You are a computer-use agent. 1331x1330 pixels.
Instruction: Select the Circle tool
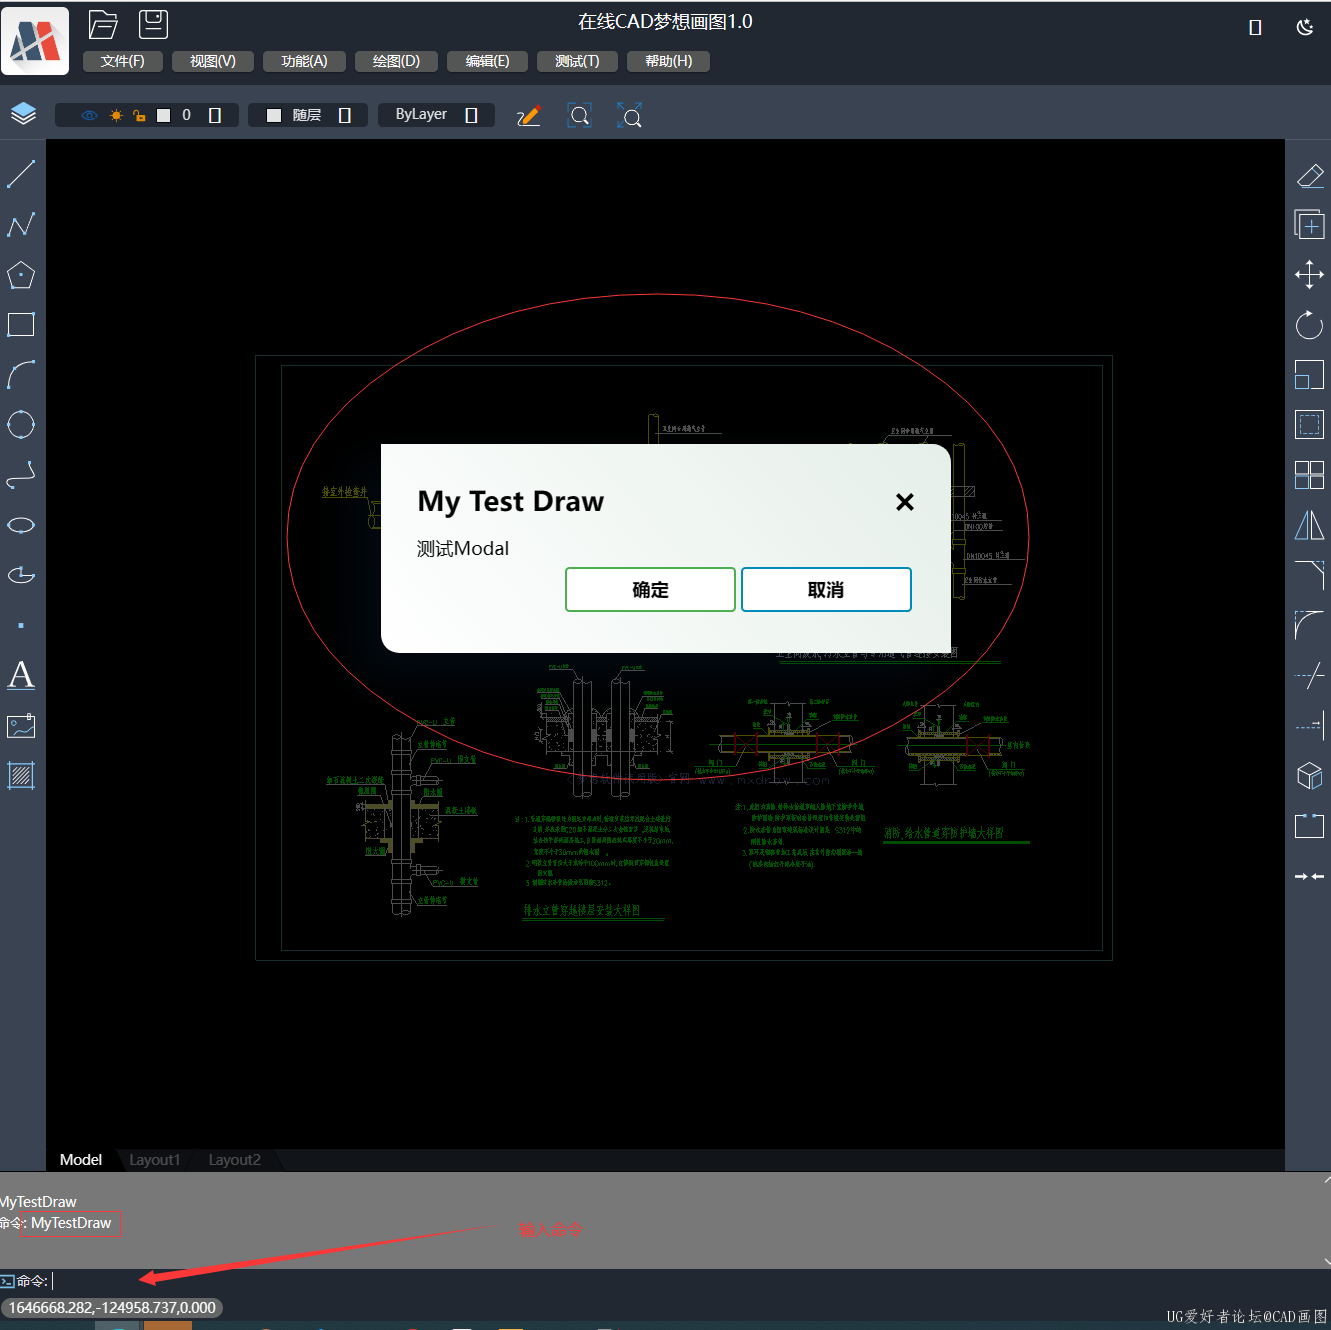click(x=21, y=424)
